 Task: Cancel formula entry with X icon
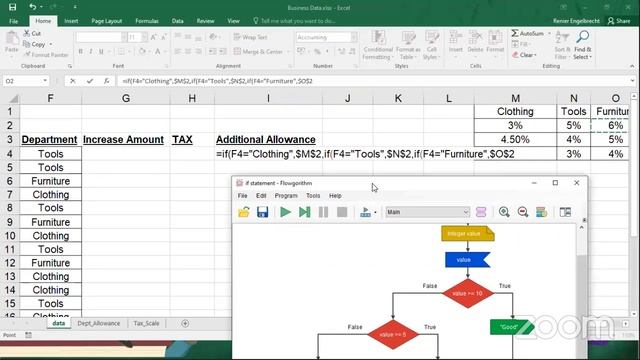72,81
